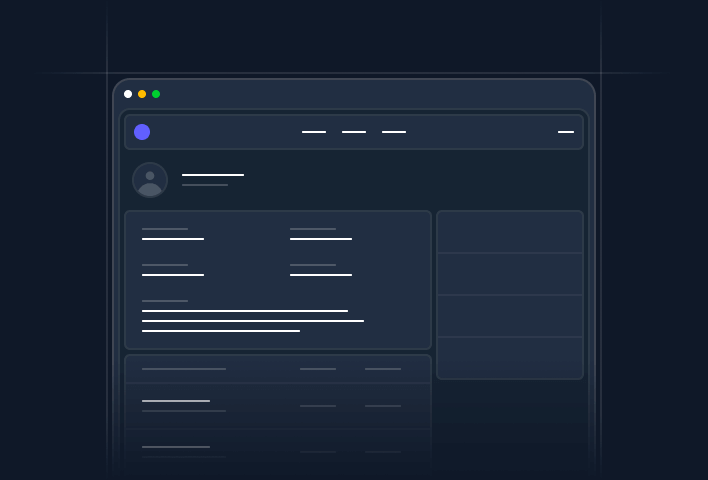Open the profile name beside the avatar
The image size is (708, 480).
[213, 175]
